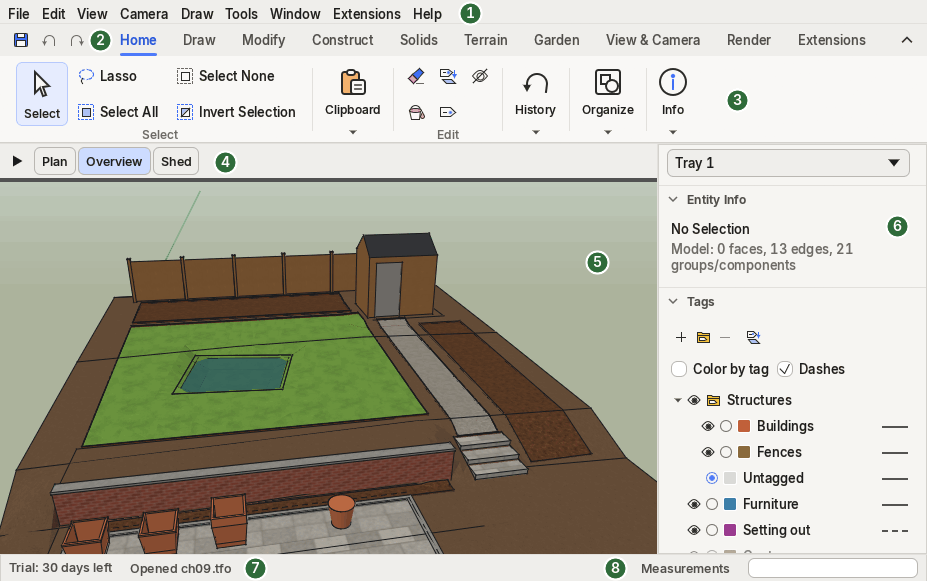The width and height of the screenshot is (927, 581).
Task: Choose the Lasso selection tool
Action: tap(108, 76)
